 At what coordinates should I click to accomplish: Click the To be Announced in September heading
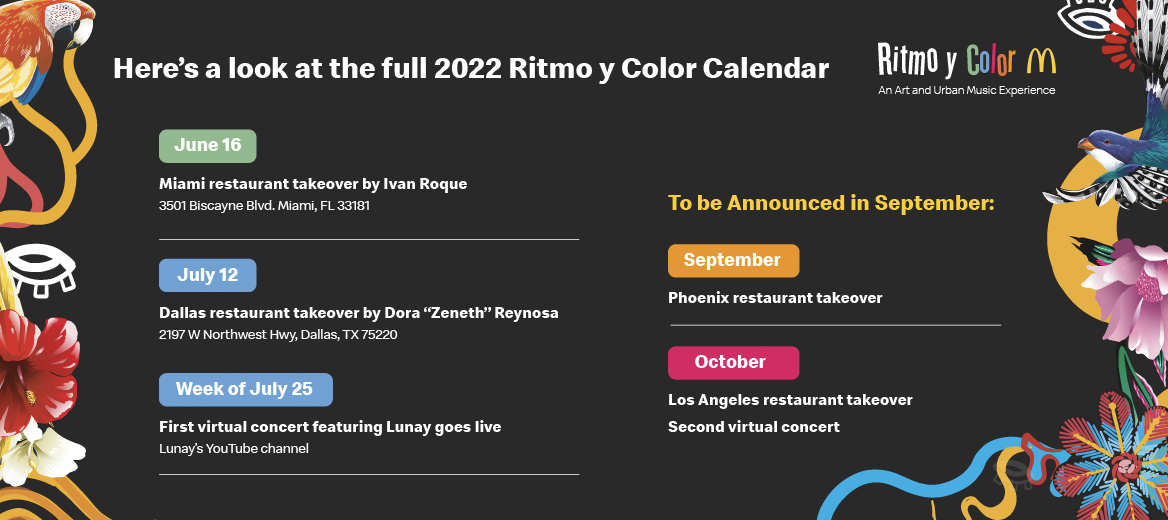(x=831, y=203)
